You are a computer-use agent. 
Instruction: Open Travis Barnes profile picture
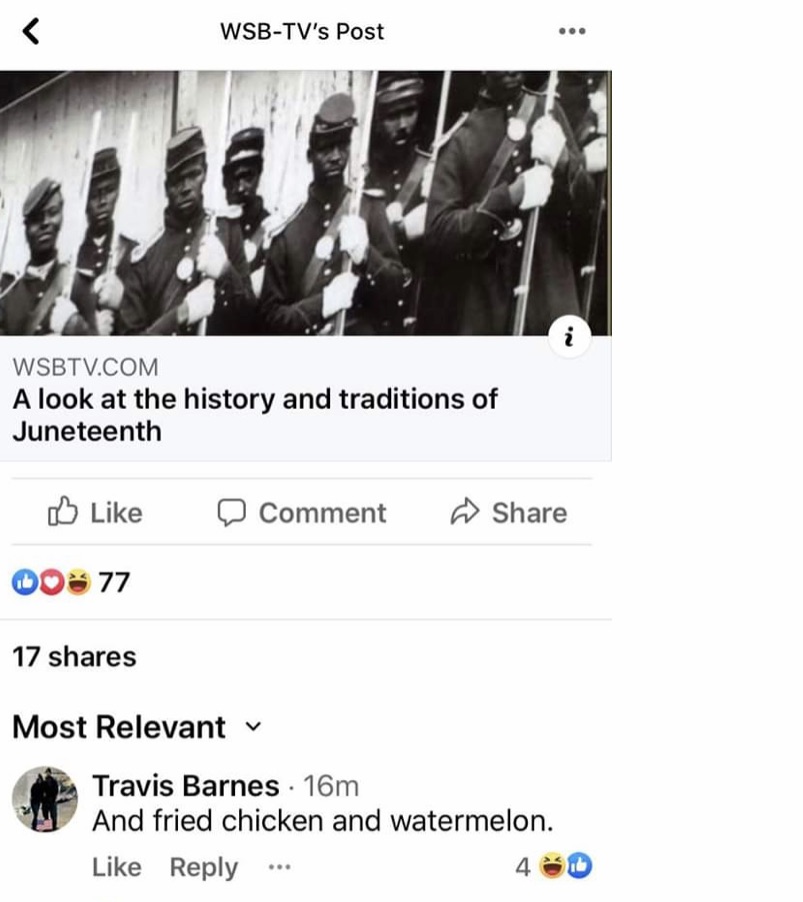coord(45,799)
